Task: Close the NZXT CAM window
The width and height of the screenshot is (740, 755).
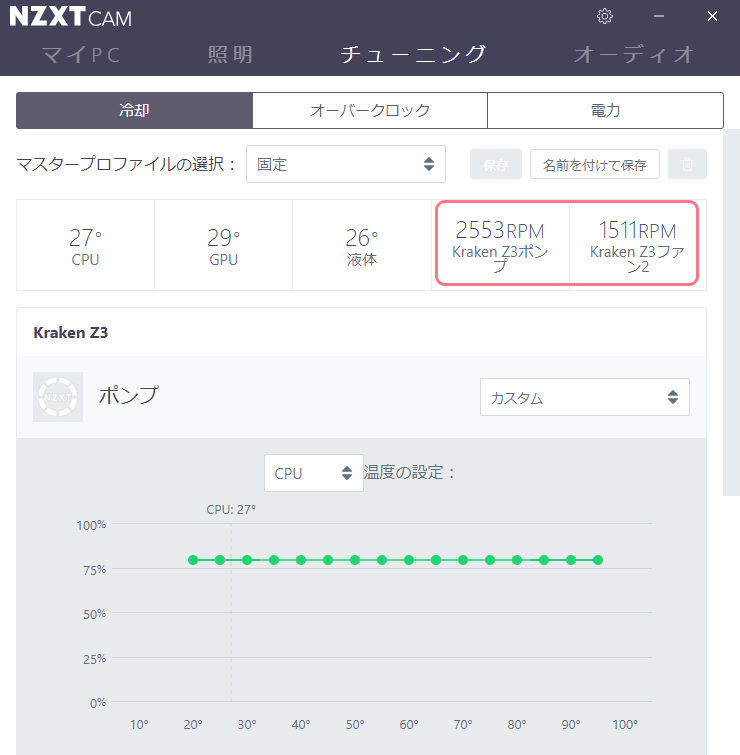Action: 712,16
